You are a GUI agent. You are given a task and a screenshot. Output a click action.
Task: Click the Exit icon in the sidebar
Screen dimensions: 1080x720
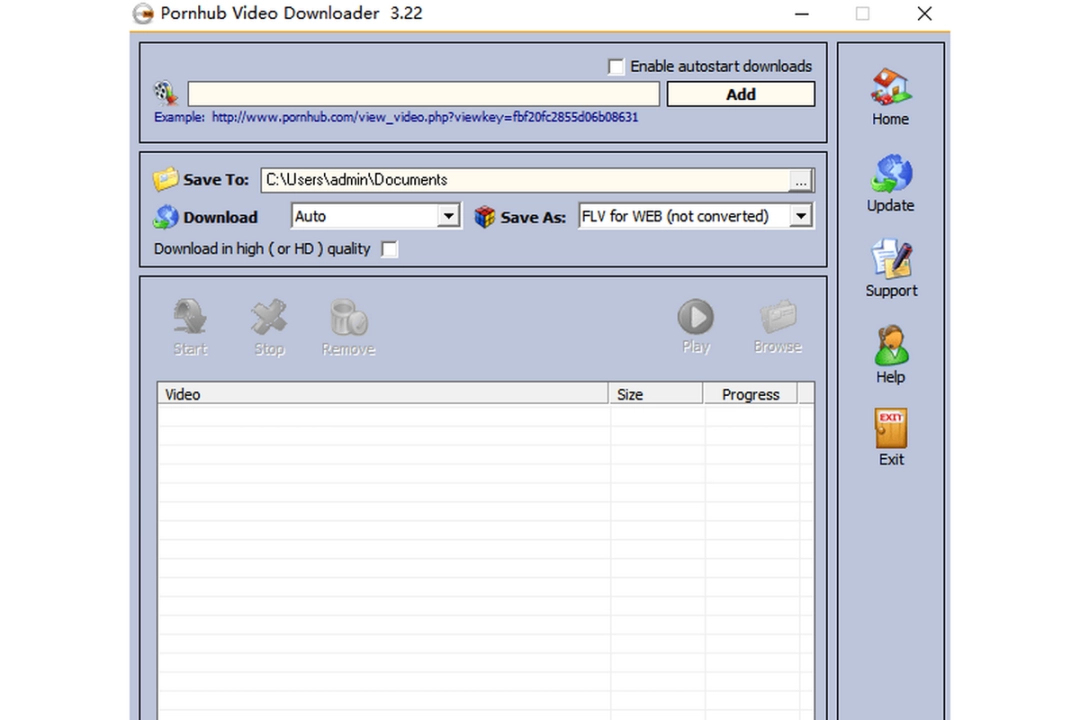pyautogui.click(x=890, y=435)
